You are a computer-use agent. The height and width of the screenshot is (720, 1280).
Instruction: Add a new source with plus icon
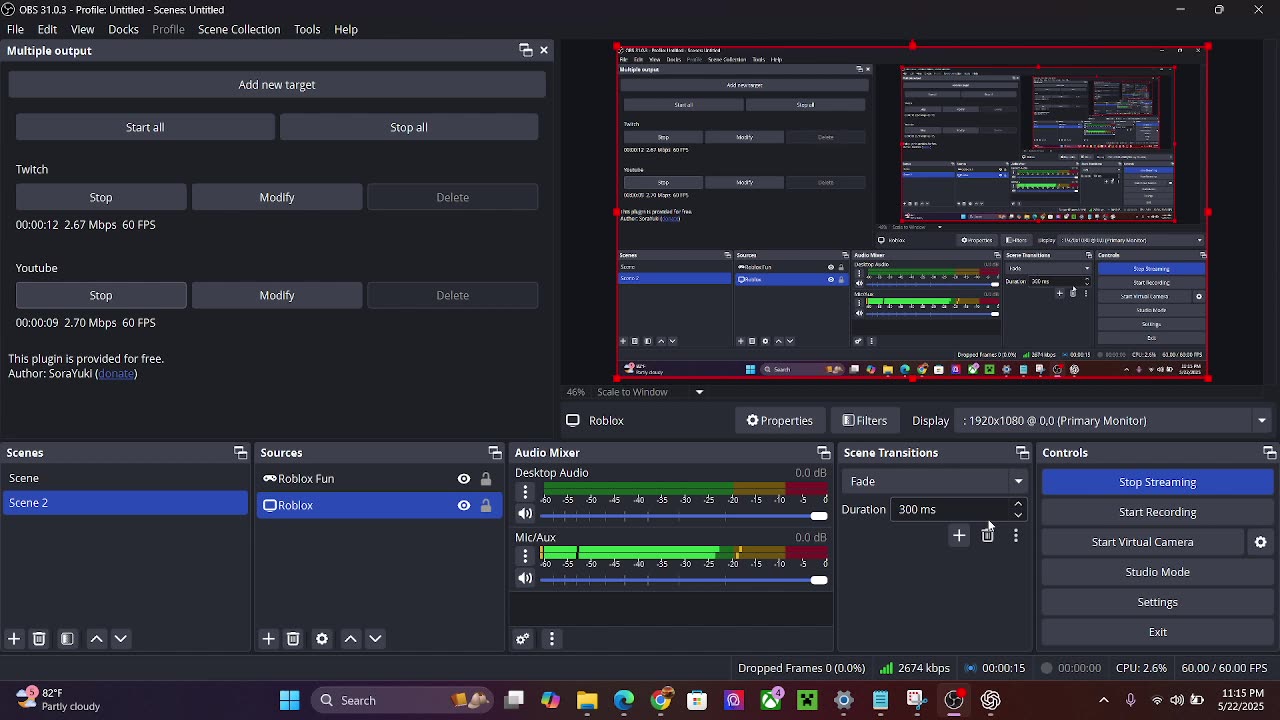point(269,639)
